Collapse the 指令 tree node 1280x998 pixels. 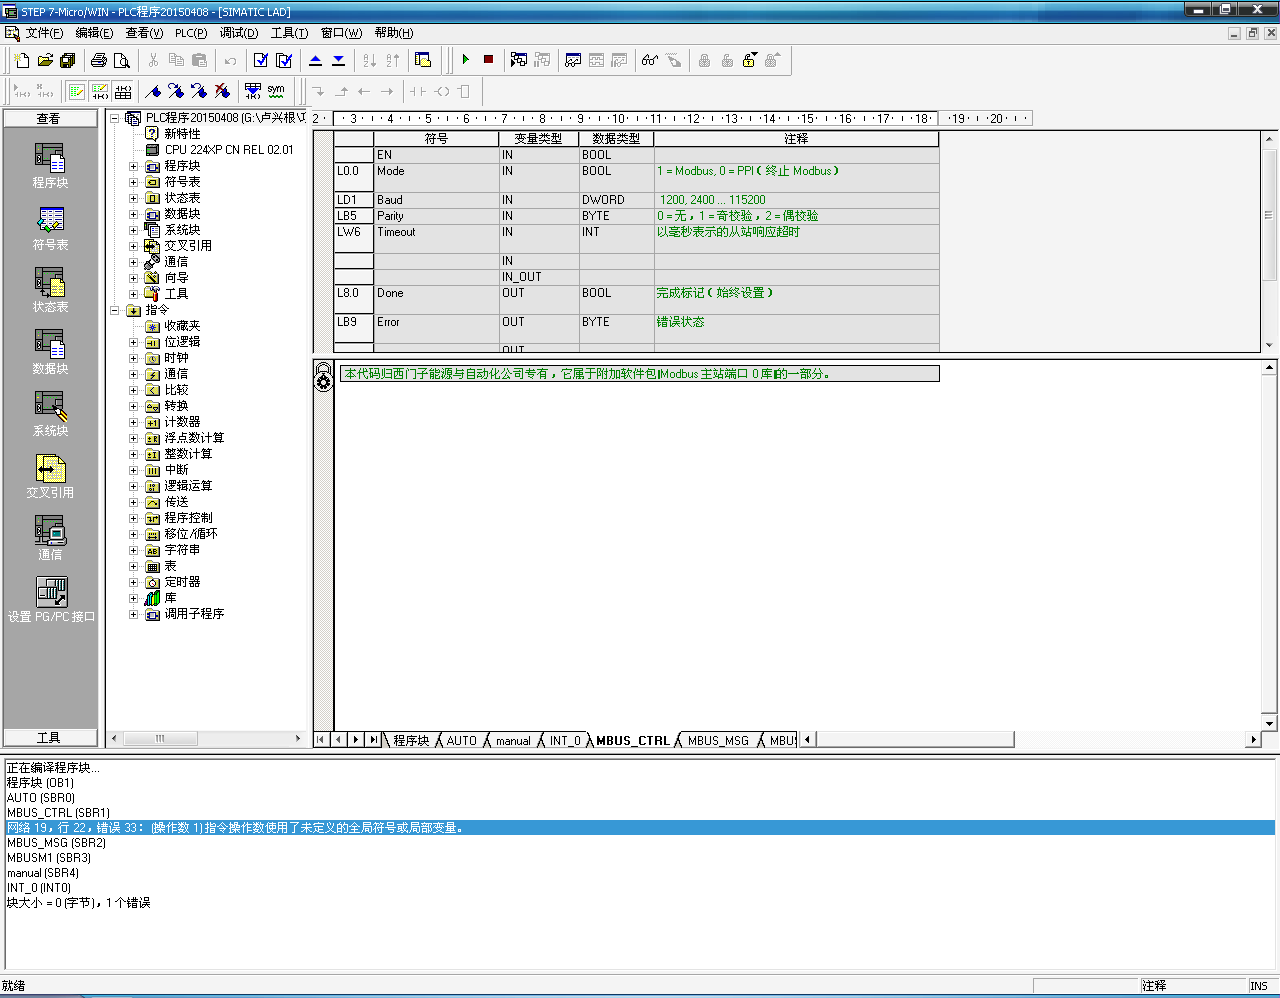115,310
